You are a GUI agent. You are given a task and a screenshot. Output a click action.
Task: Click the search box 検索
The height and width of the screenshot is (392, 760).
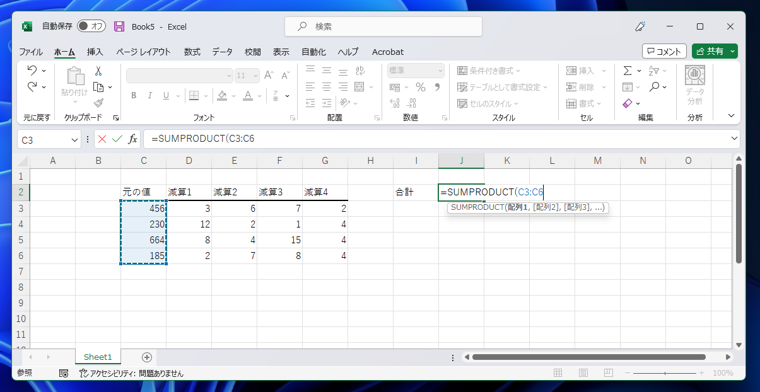click(383, 27)
